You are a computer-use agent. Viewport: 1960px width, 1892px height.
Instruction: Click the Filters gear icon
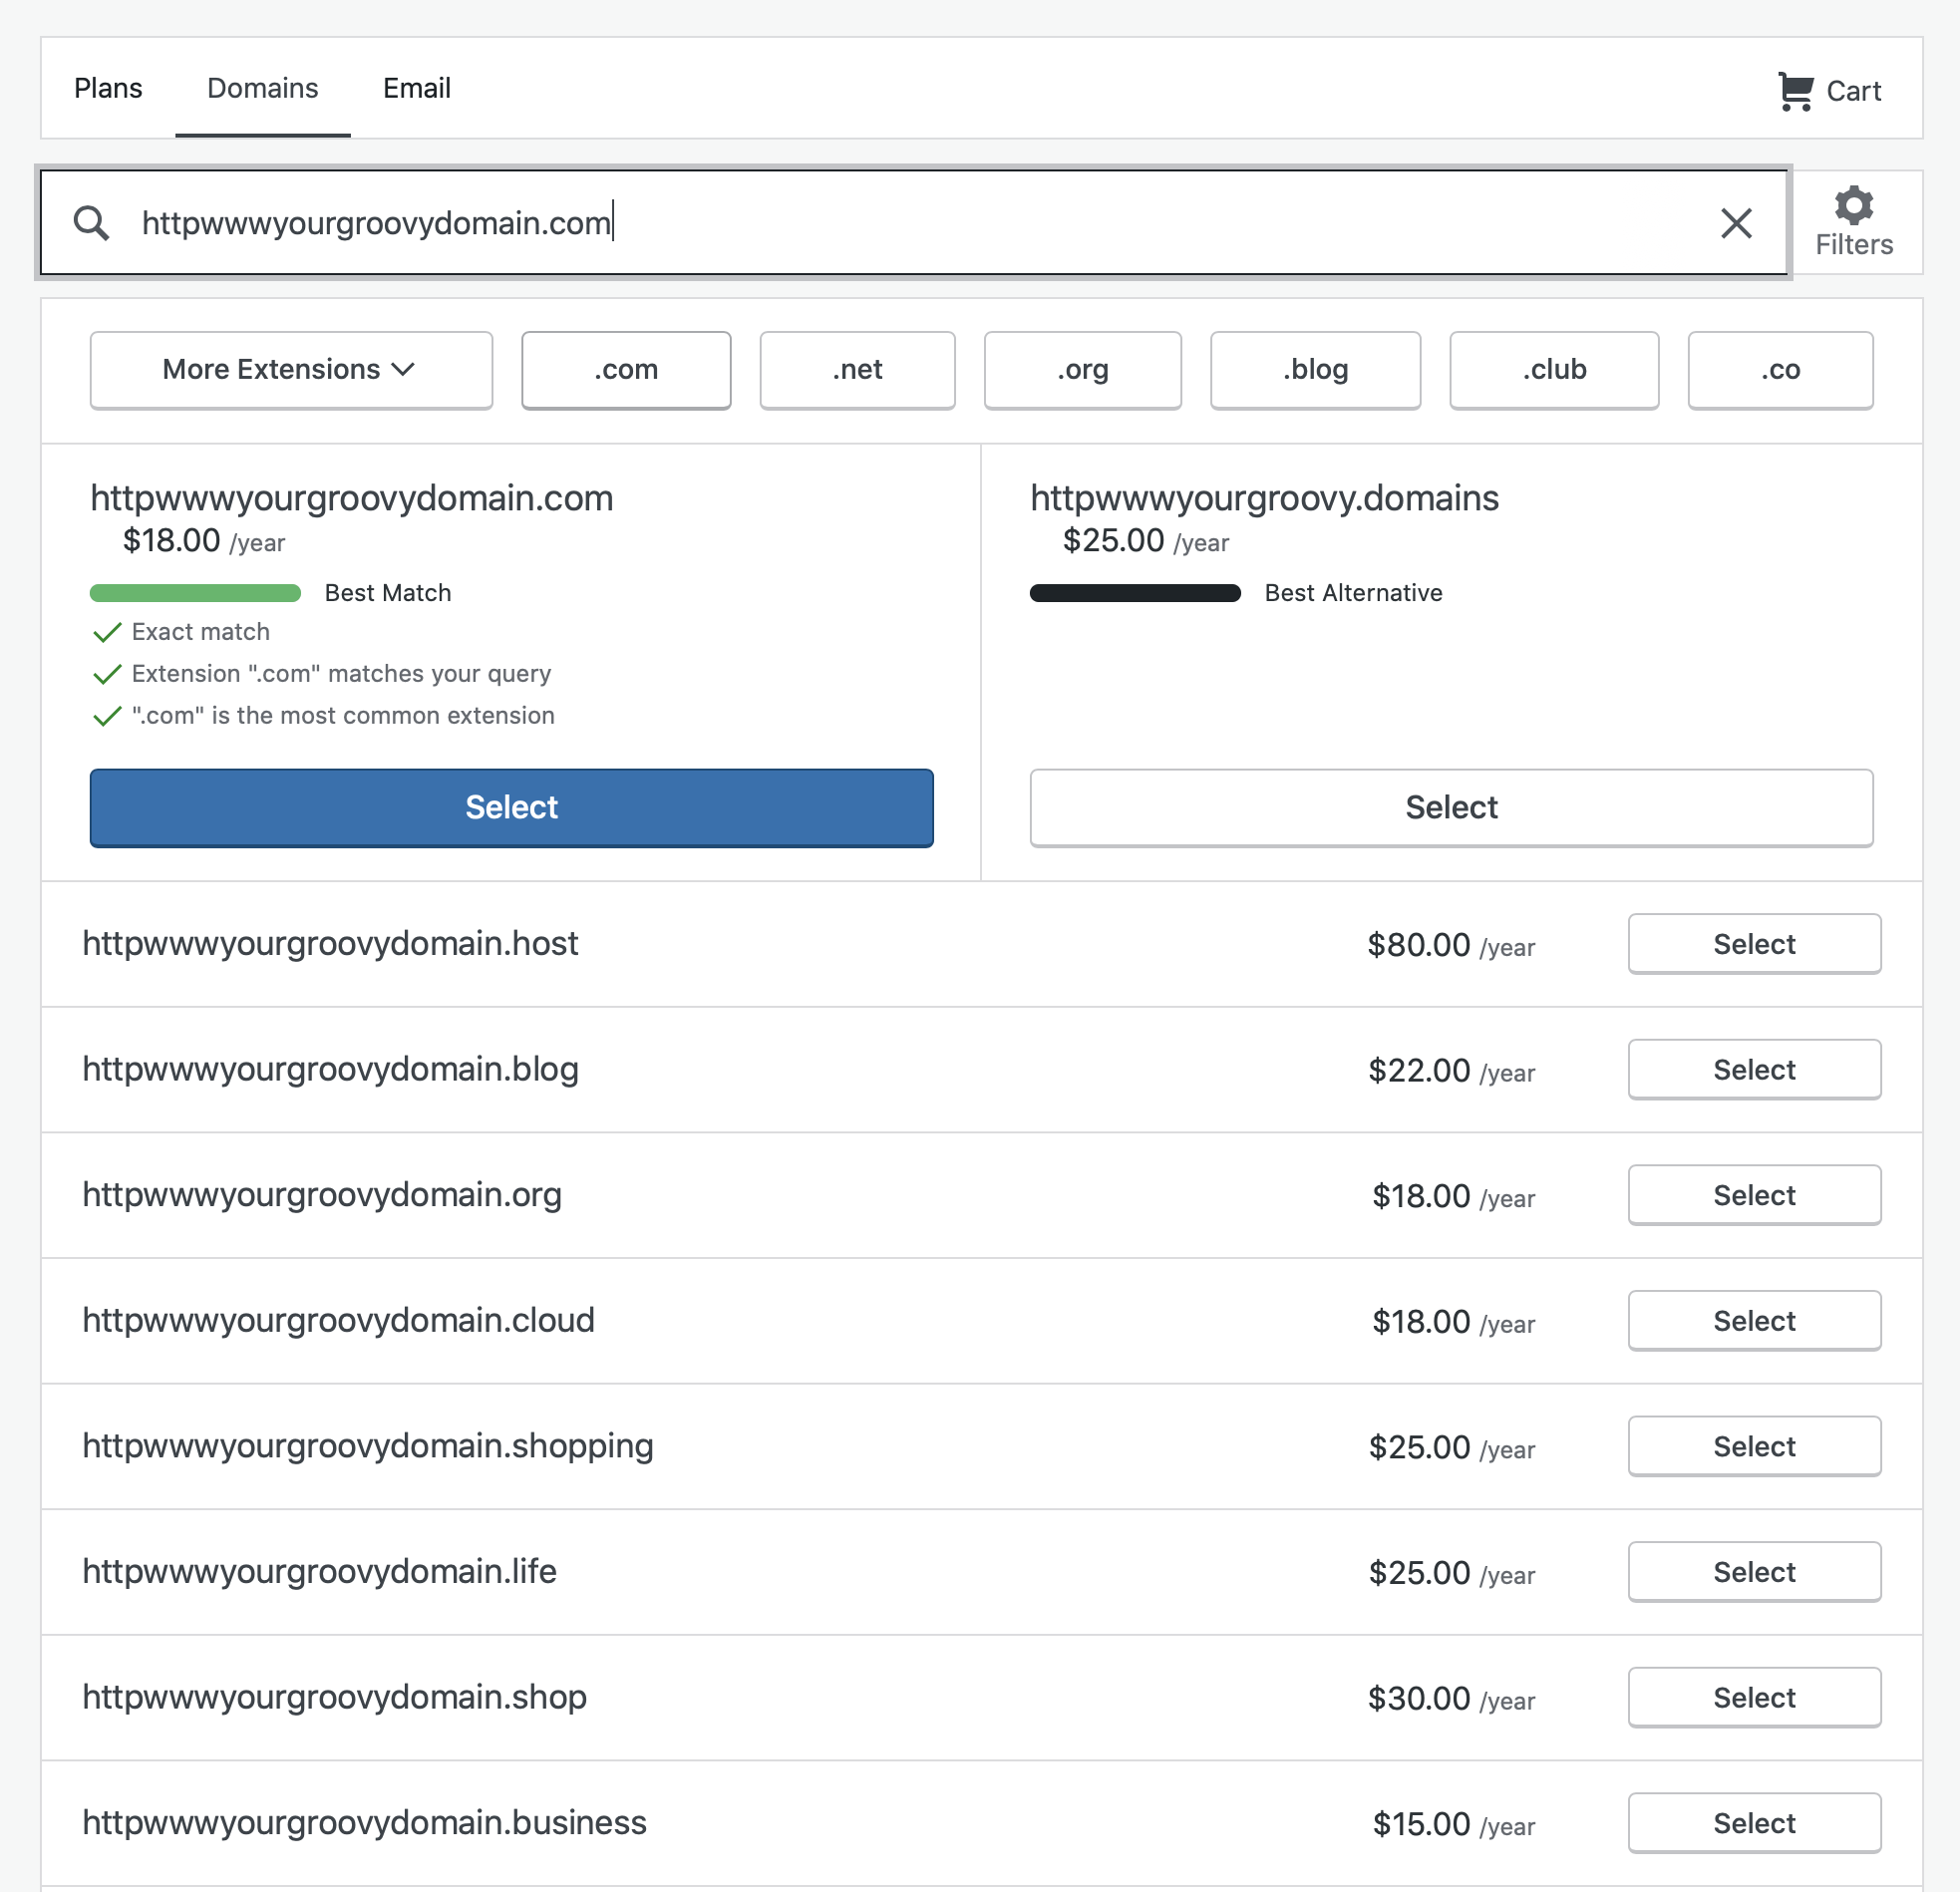[1853, 206]
